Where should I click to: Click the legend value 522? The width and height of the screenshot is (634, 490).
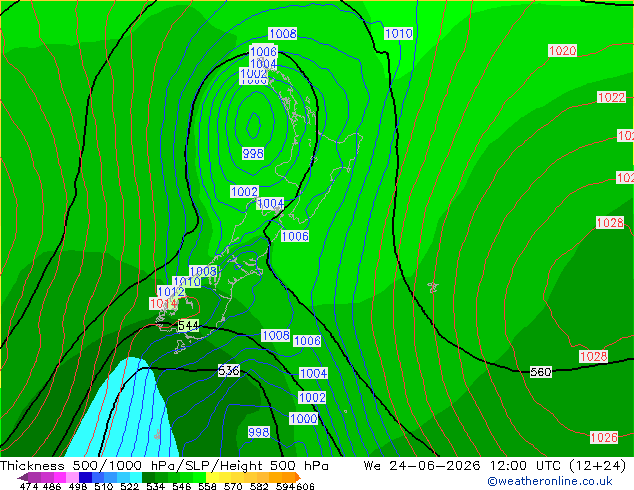pyautogui.click(x=129, y=486)
